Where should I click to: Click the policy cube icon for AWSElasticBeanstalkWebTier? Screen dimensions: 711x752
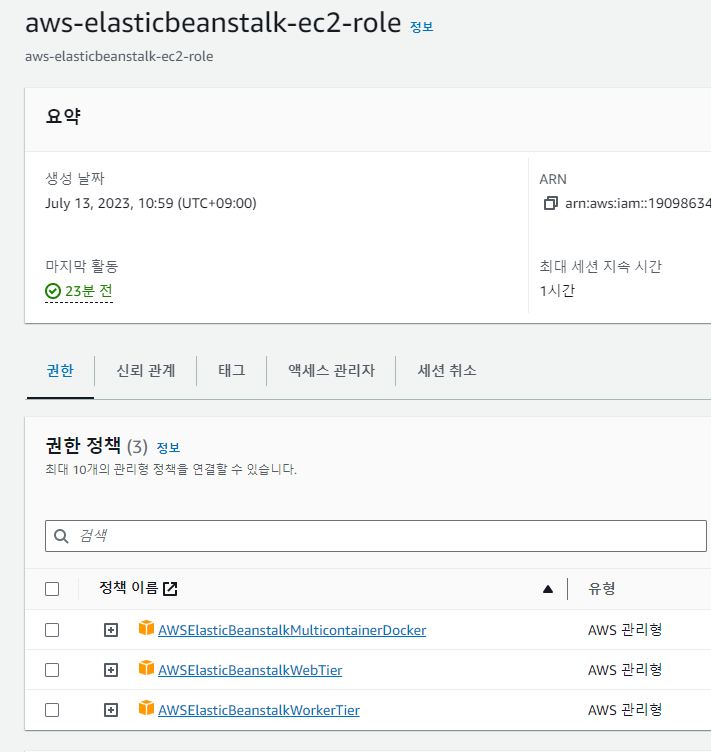(146, 668)
